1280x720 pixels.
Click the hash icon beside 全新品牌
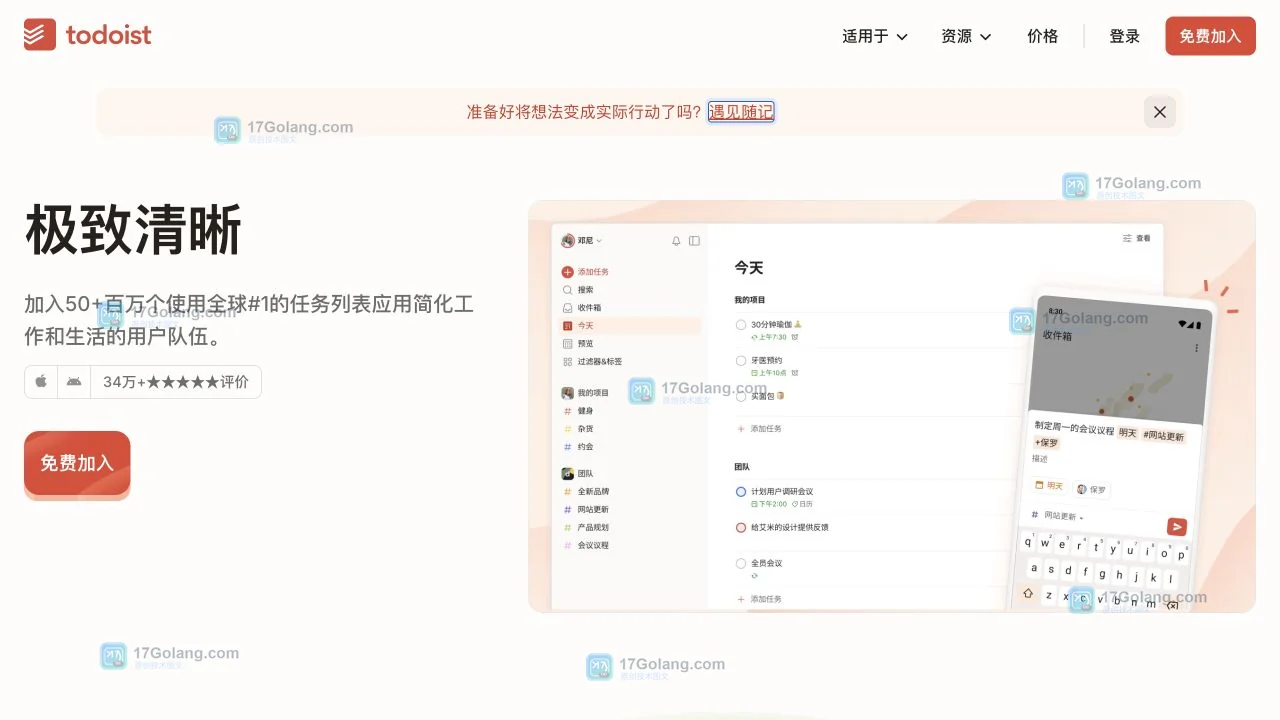click(568, 492)
